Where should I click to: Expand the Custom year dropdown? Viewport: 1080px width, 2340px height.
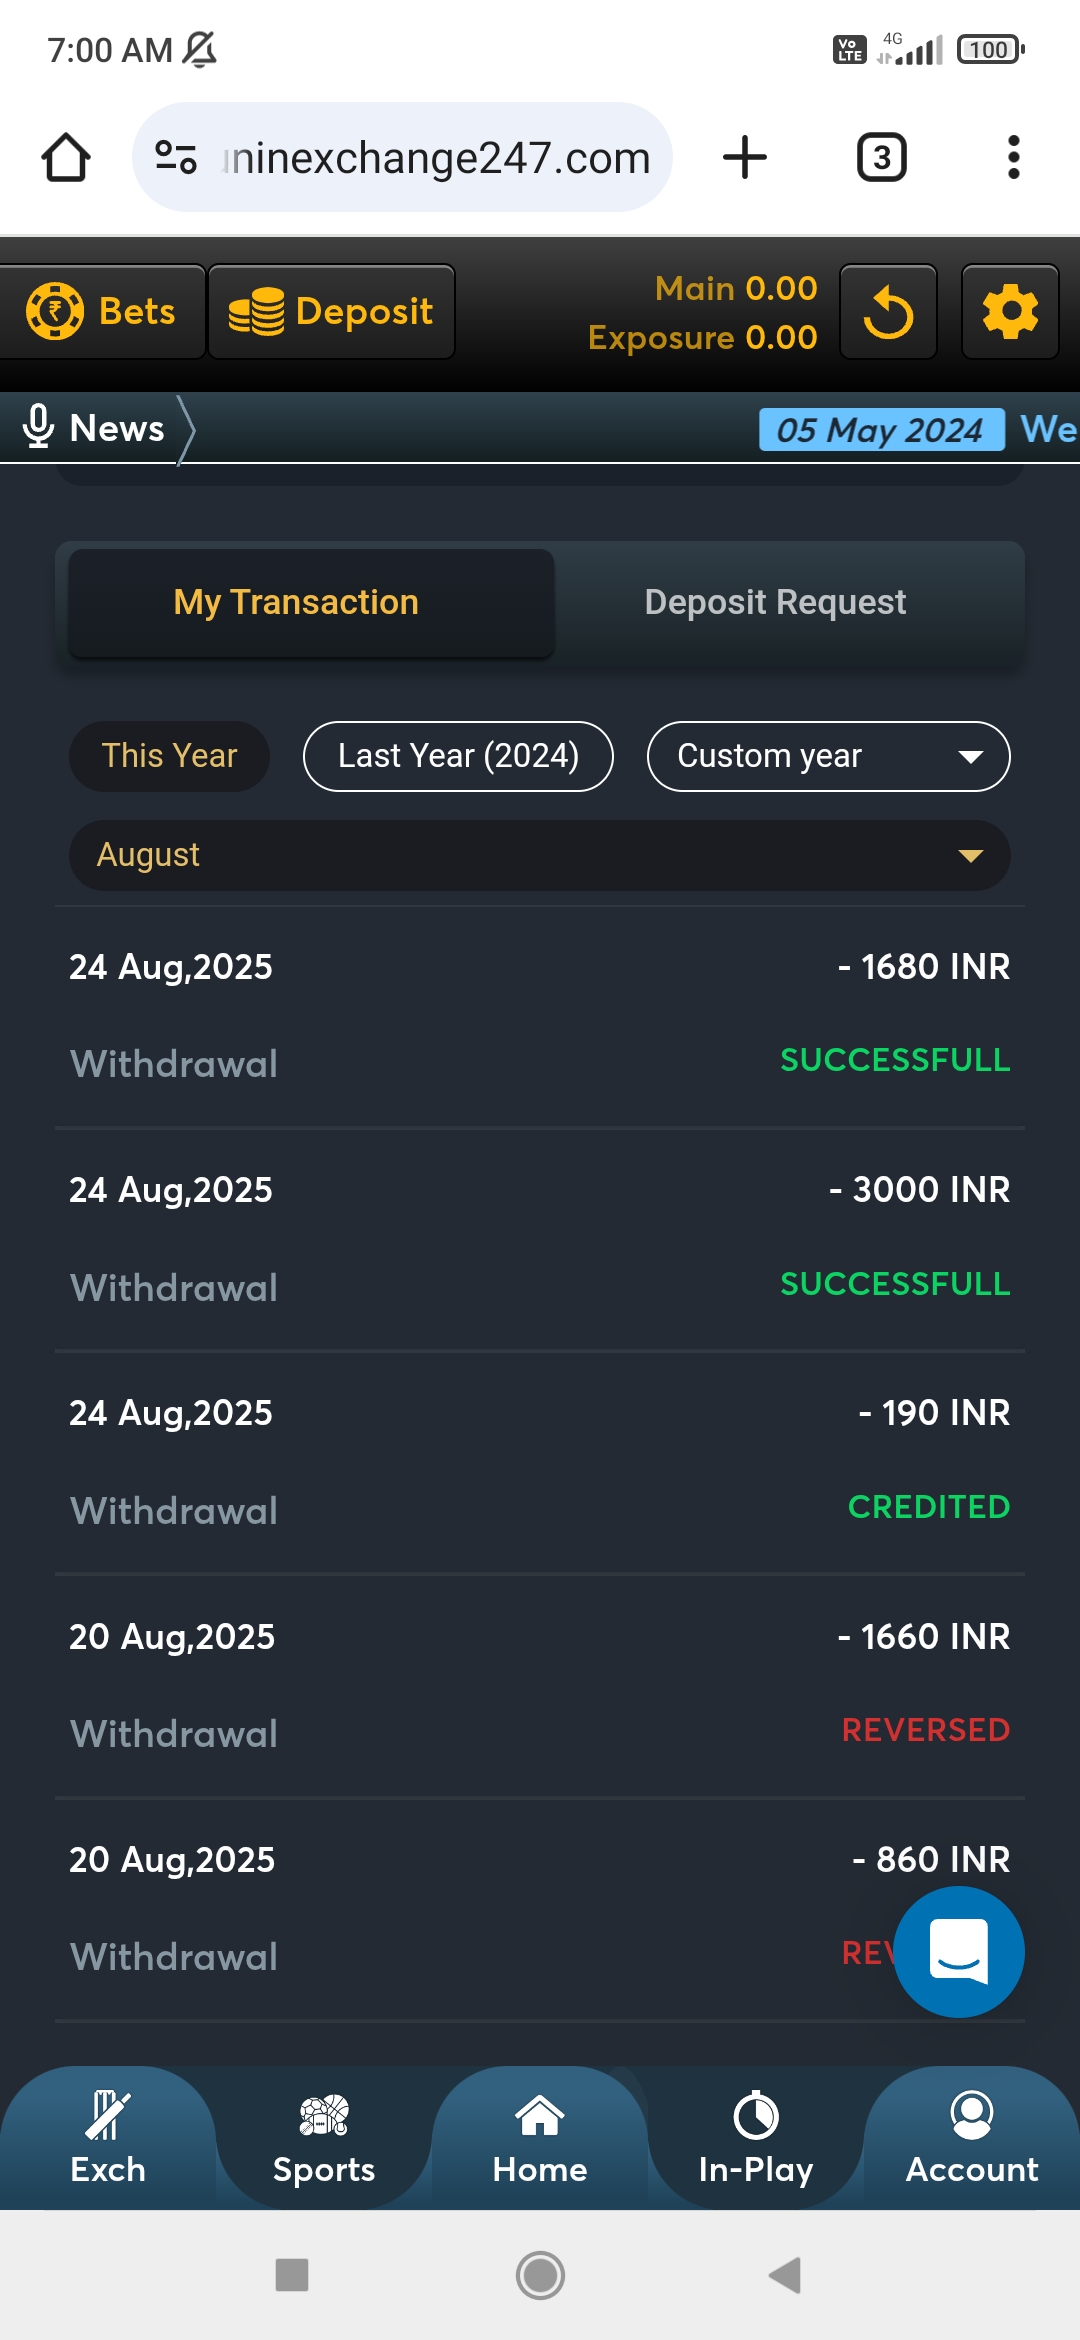click(x=828, y=756)
